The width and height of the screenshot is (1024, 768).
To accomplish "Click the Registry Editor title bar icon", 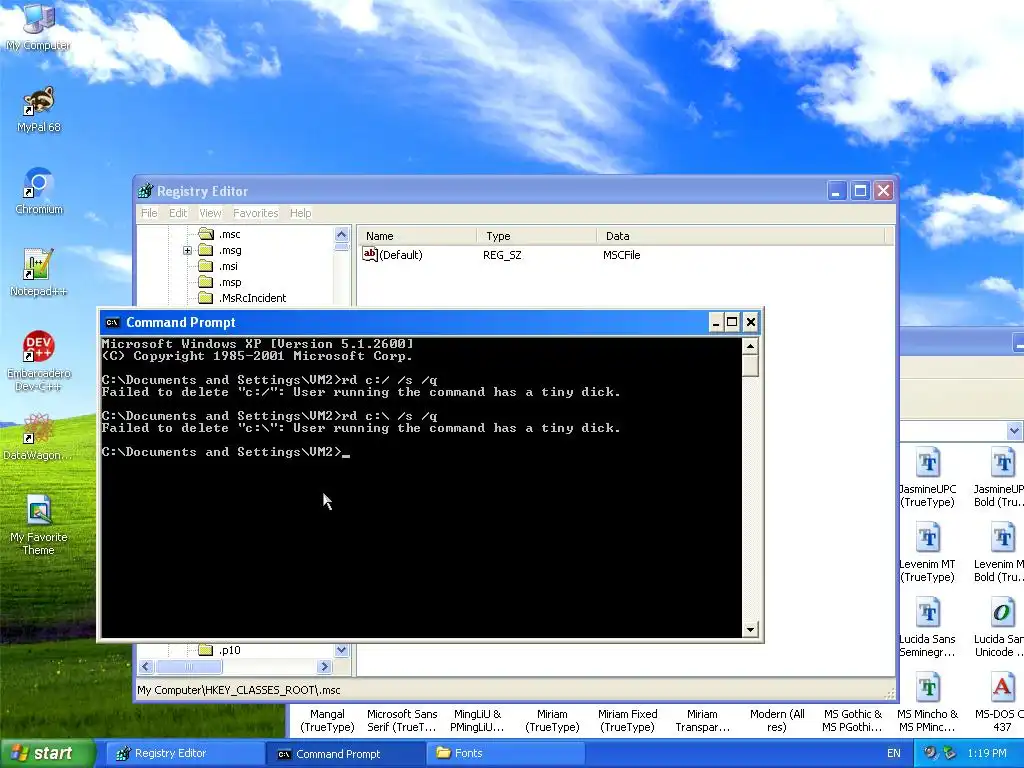I will click(x=145, y=191).
